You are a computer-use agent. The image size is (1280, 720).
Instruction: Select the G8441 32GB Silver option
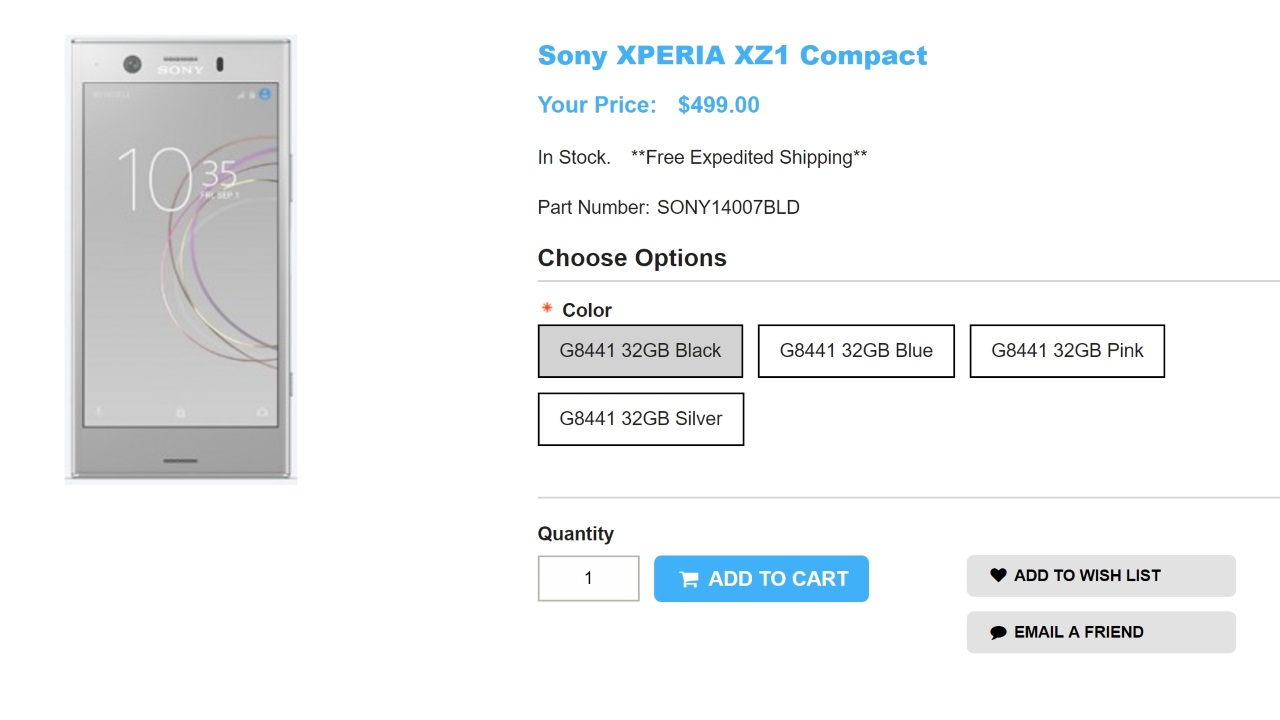point(640,419)
